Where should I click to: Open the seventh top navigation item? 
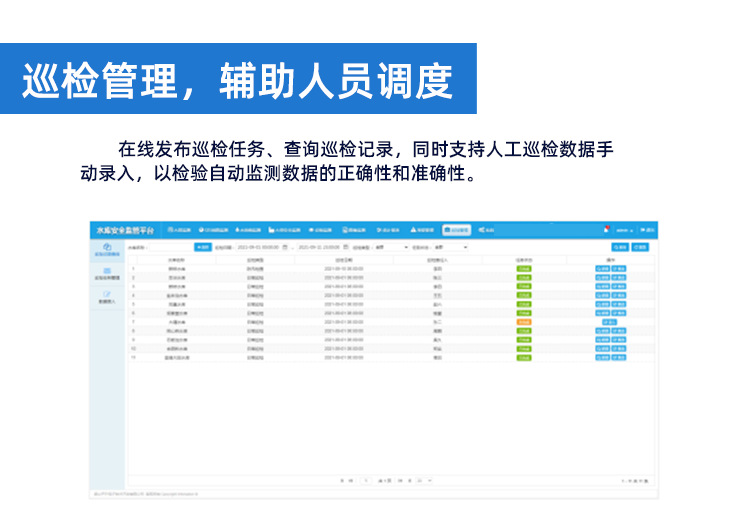coord(388,230)
